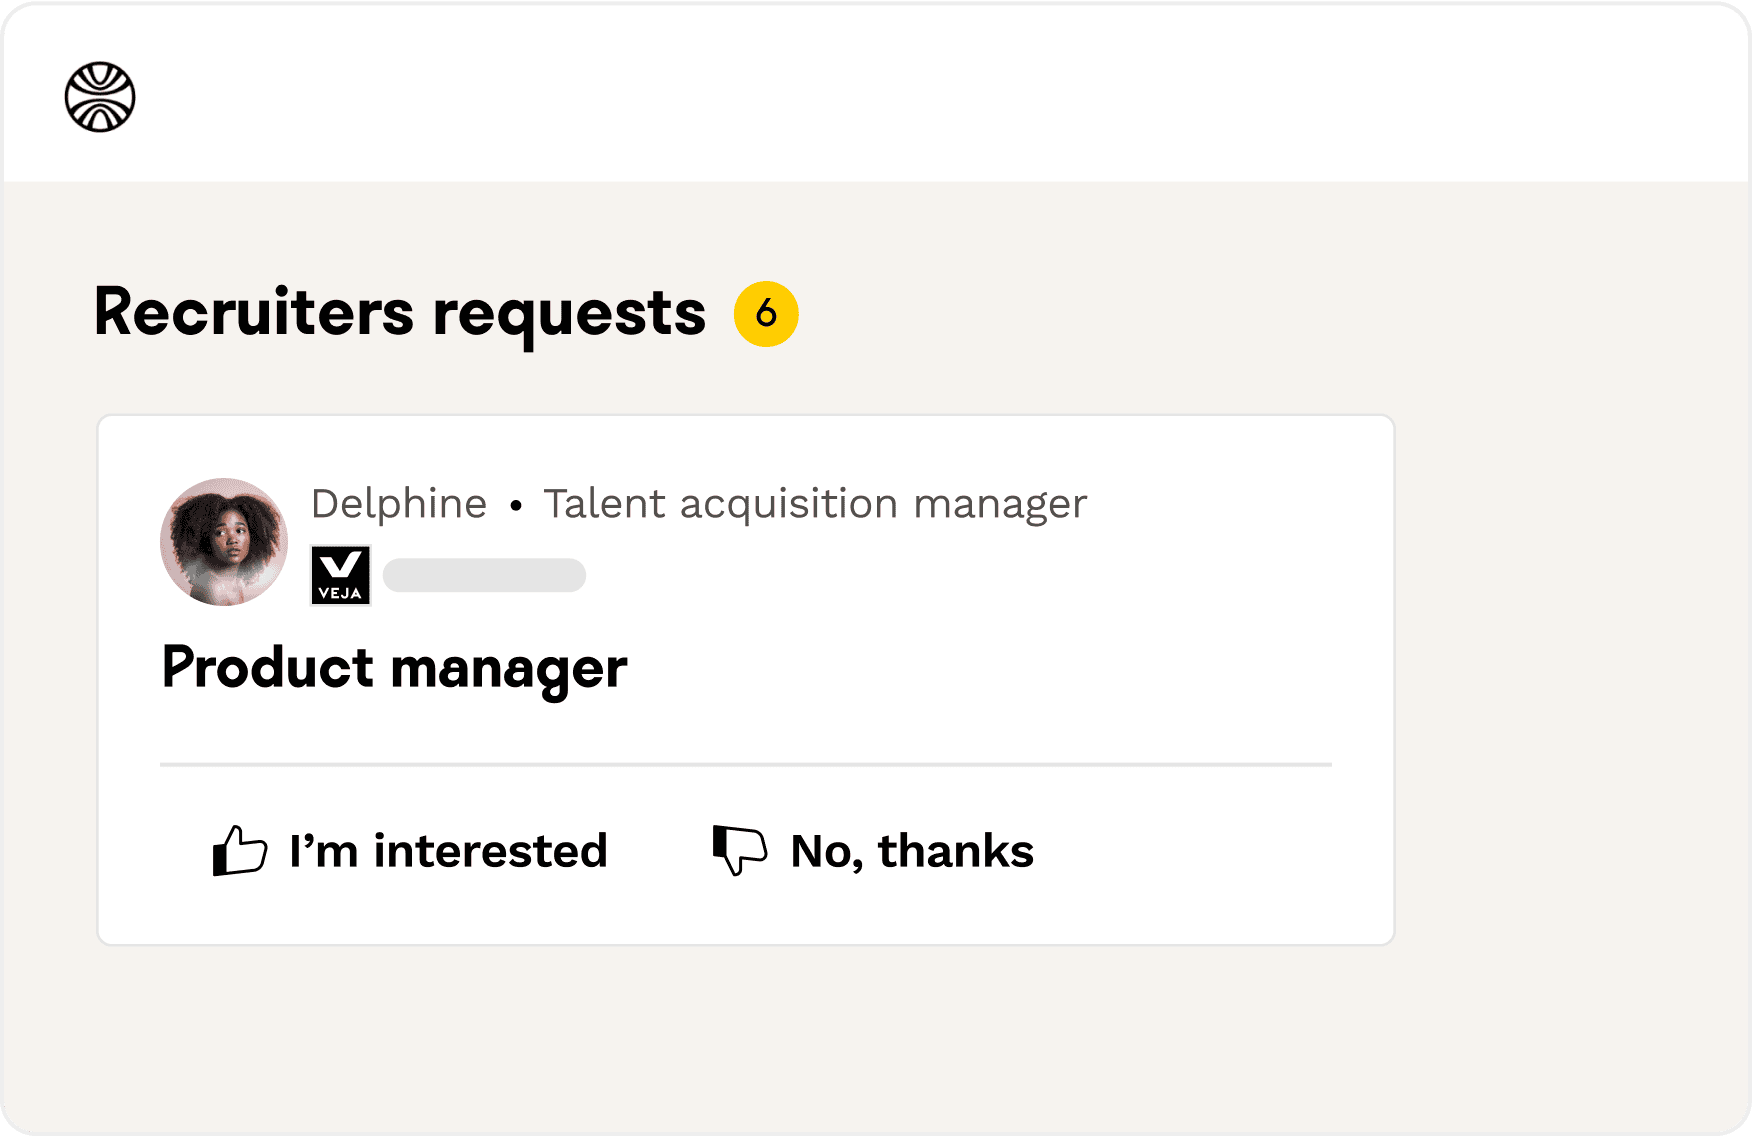Click the VEJA company logo
The image size is (1752, 1136).
pyautogui.click(x=341, y=575)
